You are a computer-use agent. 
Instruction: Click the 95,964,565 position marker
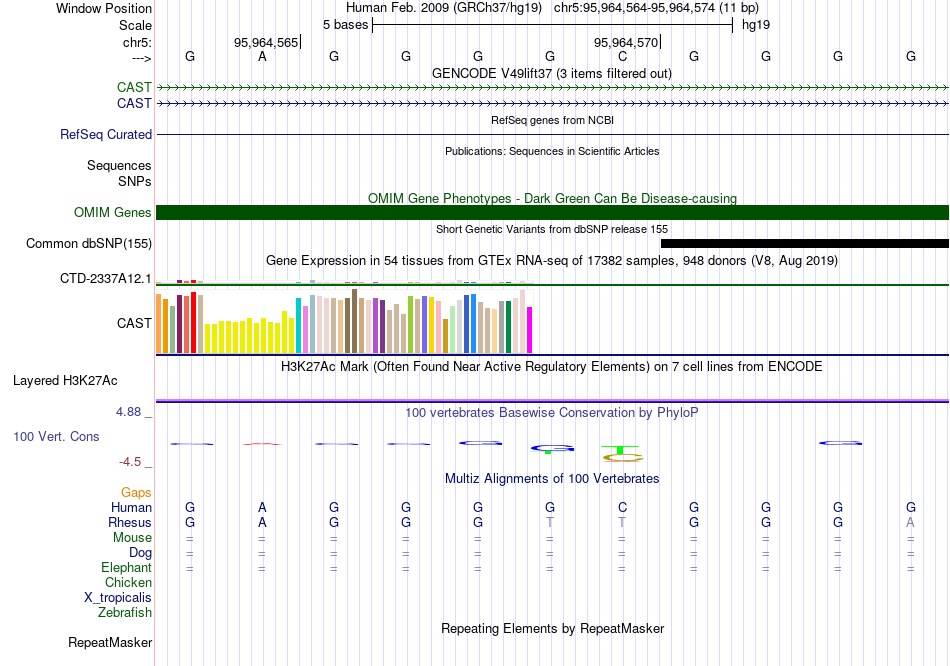point(267,42)
